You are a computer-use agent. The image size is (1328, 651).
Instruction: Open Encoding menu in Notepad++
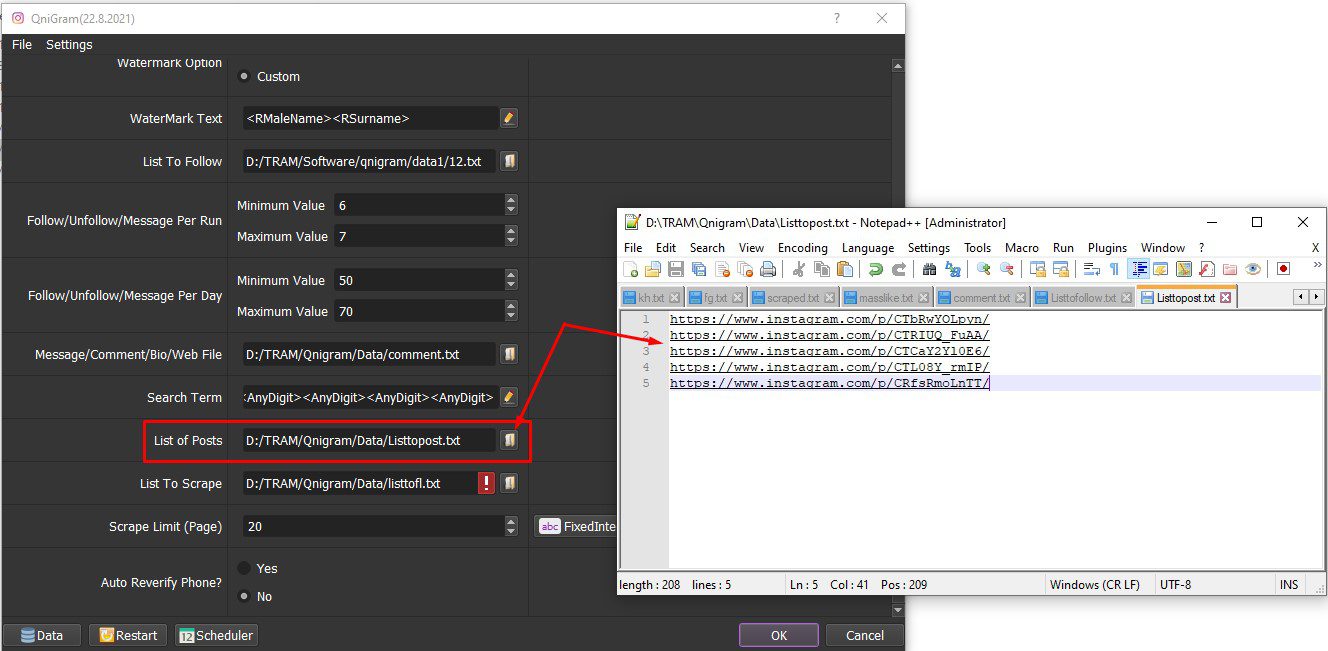coord(803,247)
